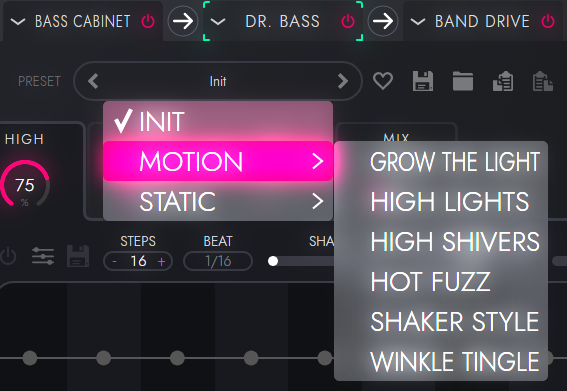Toggle Bass Cabinet power button
The image size is (567, 391).
tap(148, 21)
